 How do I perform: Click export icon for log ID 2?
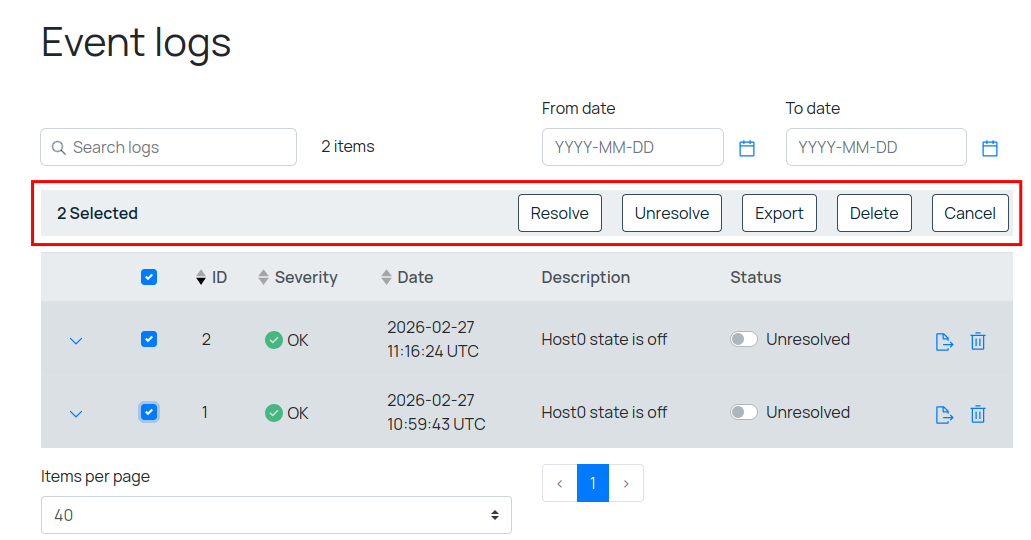coord(944,341)
